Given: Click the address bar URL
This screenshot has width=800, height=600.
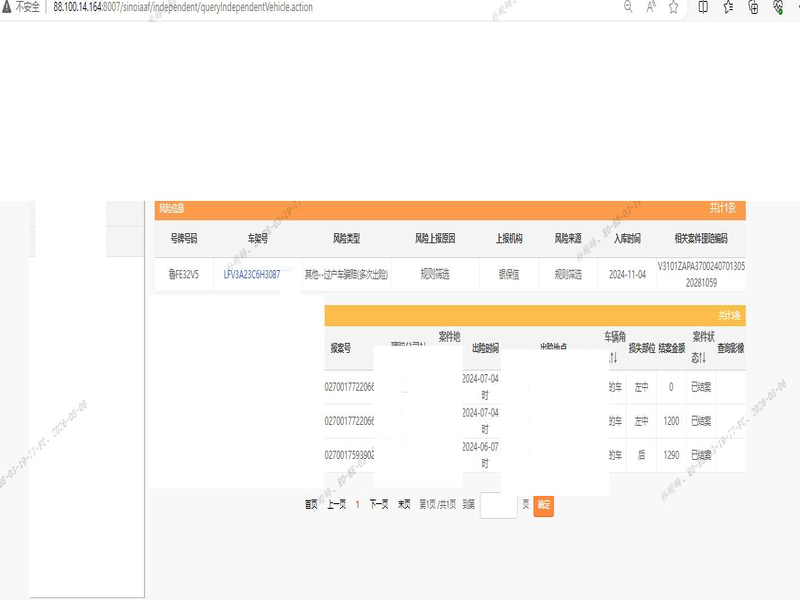Looking at the screenshot, I should coord(183,7).
